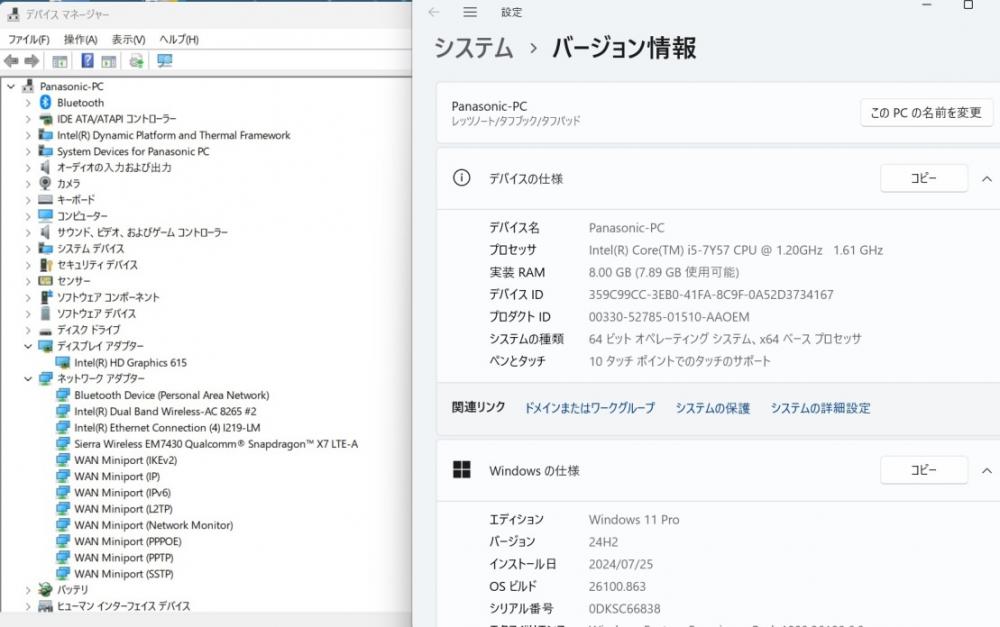
Task: Collapse the ディスプレイ アダプター tree node
Action: [x=28, y=346]
